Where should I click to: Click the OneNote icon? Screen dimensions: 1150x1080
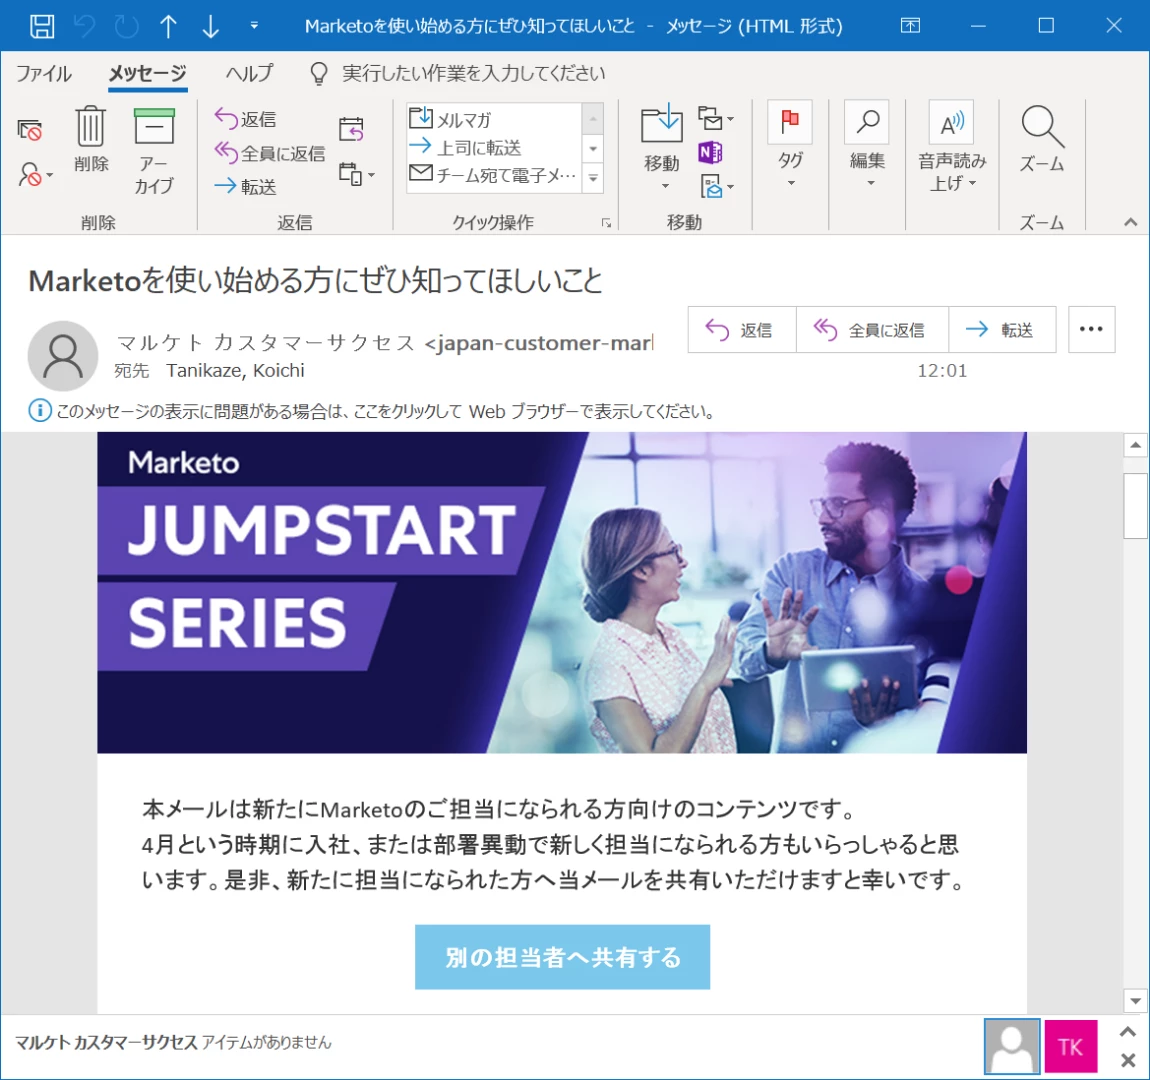click(710, 153)
